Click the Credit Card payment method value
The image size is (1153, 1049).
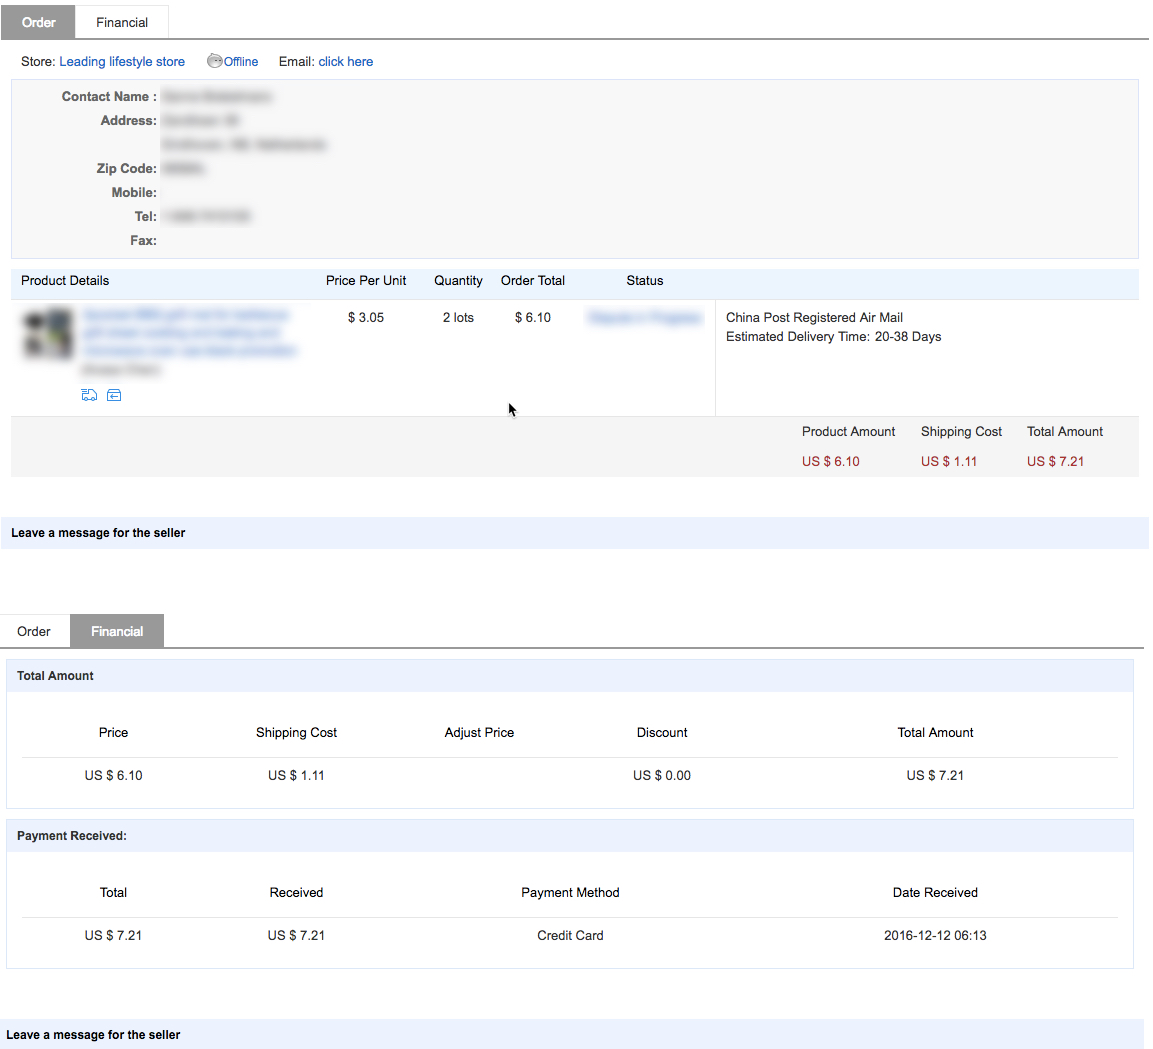pos(570,935)
